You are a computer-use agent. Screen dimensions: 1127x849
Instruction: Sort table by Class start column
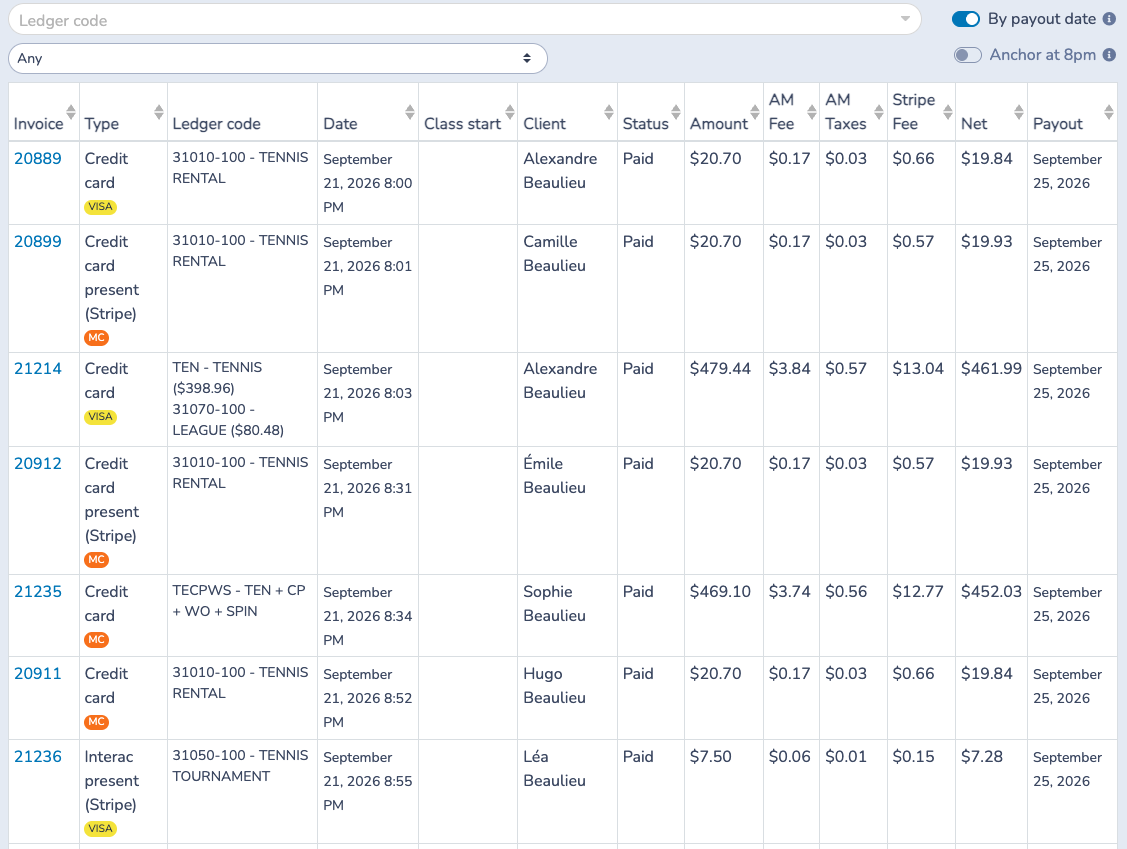tap(510, 112)
